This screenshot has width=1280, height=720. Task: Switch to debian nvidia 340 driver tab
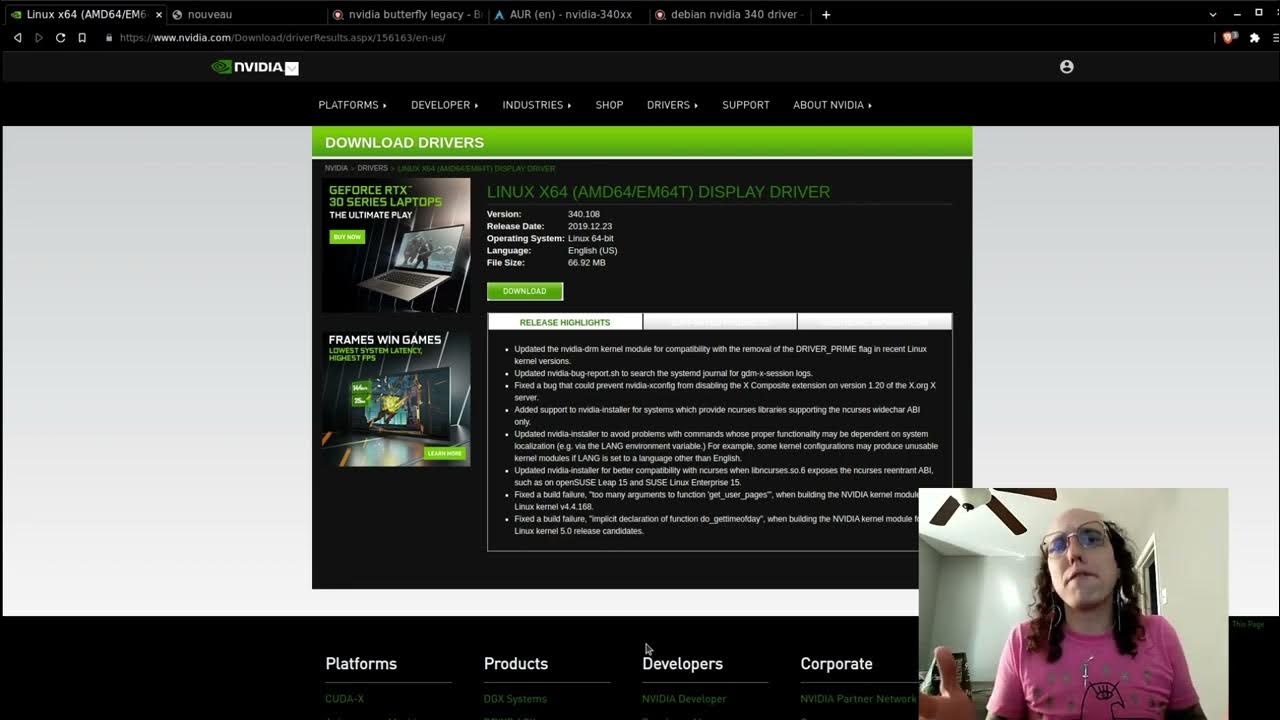(729, 14)
